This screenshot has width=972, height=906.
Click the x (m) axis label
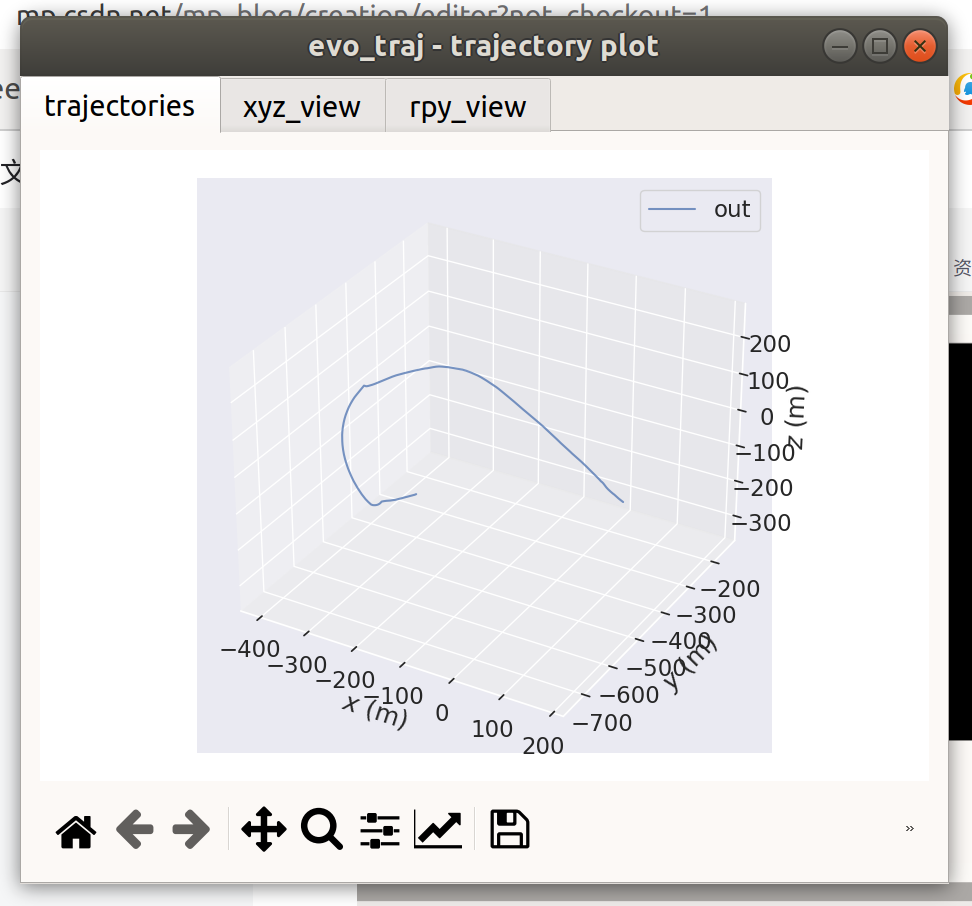click(376, 711)
